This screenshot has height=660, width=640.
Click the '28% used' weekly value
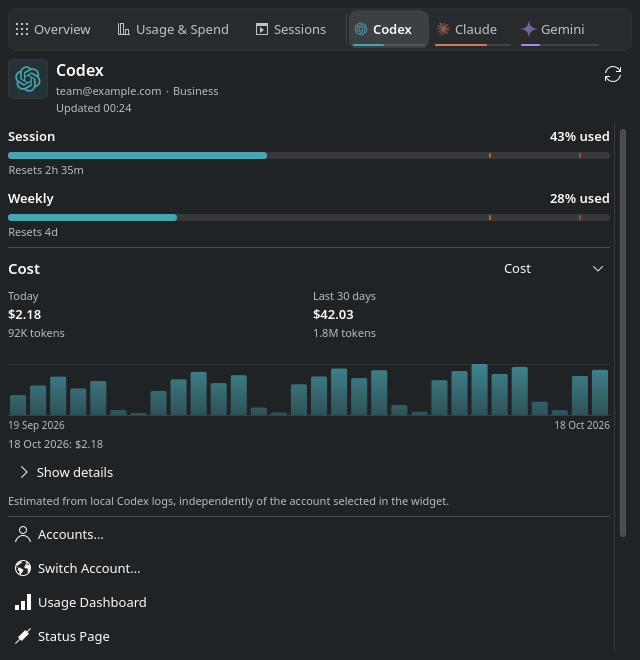(x=579, y=198)
